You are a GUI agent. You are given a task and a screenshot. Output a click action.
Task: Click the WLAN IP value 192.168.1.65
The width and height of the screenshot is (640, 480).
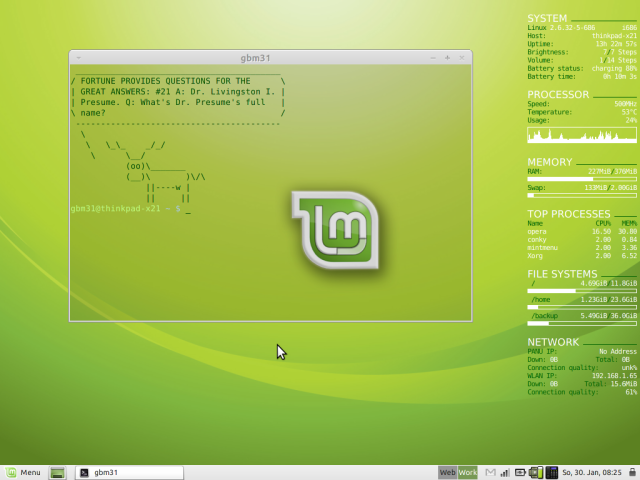[x=614, y=376]
